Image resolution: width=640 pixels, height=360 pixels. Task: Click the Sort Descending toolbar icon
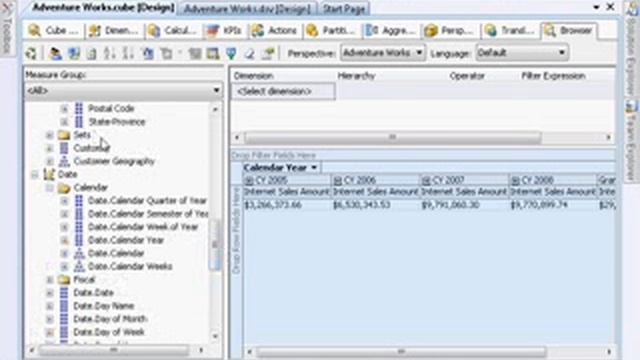(x=128, y=53)
